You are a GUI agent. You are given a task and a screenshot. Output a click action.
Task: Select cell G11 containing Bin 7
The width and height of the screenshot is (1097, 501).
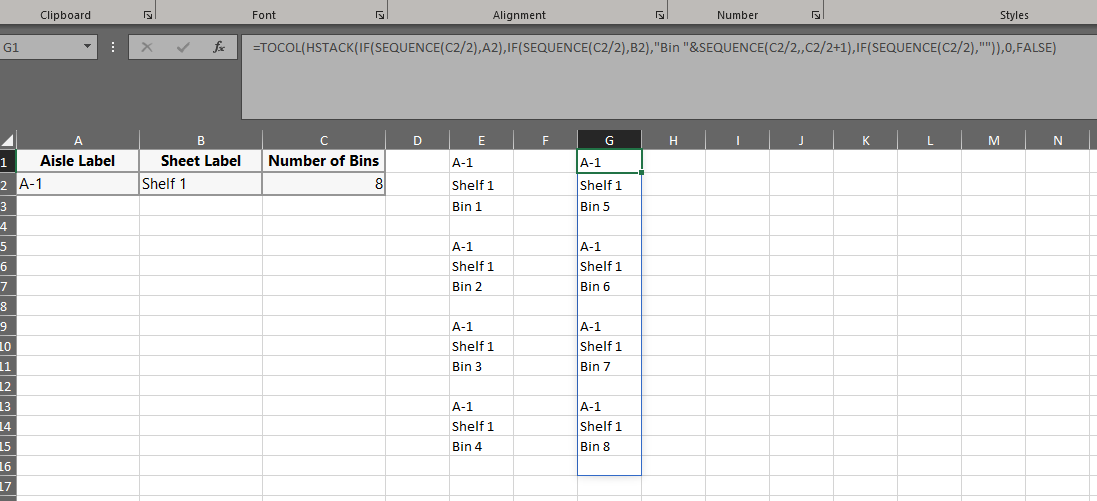pyautogui.click(x=609, y=366)
